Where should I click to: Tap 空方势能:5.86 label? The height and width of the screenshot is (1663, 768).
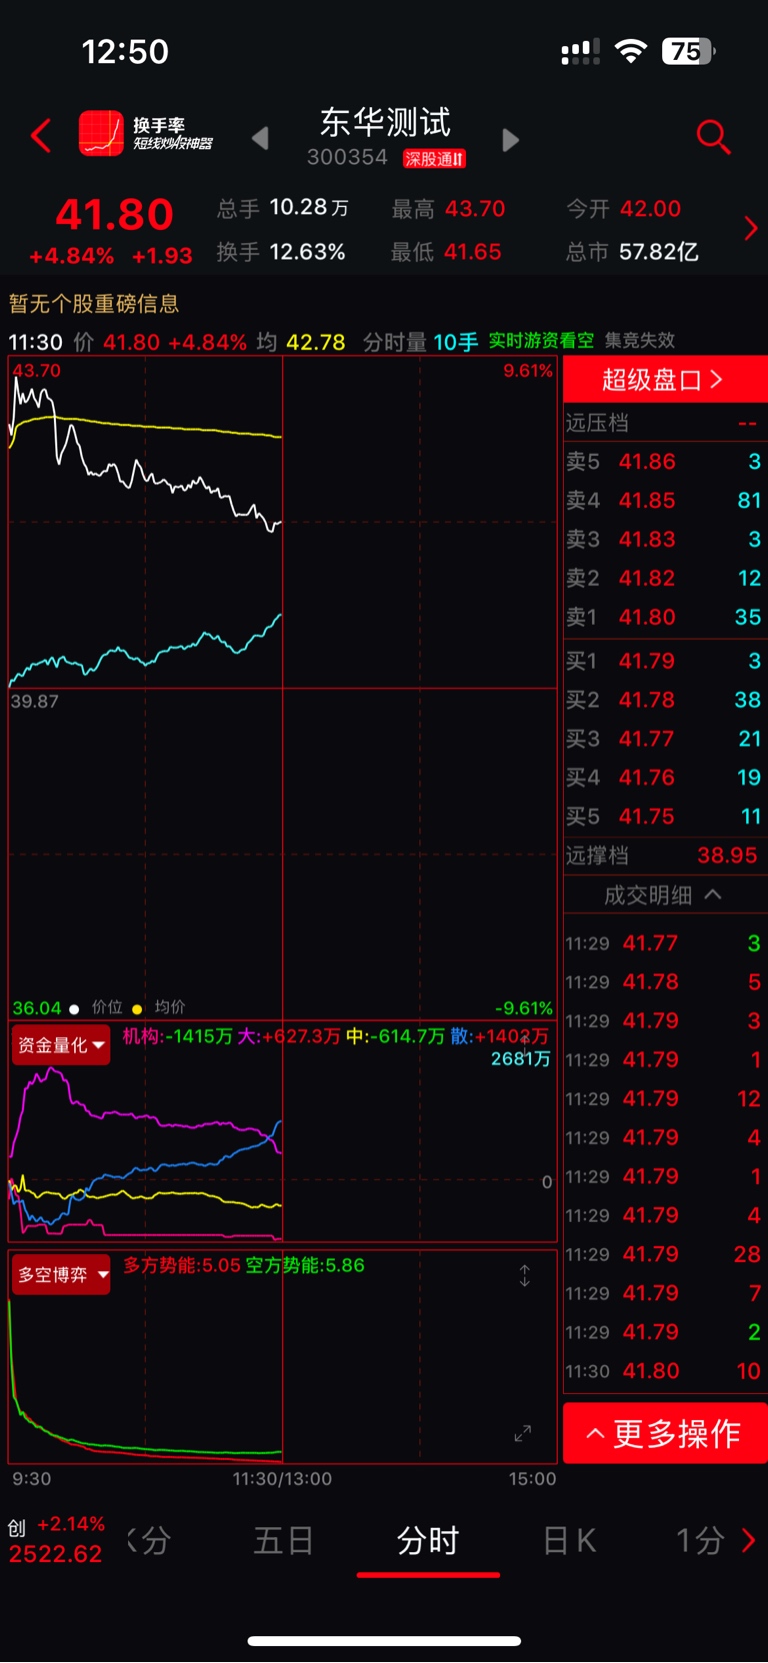click(305, 1265)
